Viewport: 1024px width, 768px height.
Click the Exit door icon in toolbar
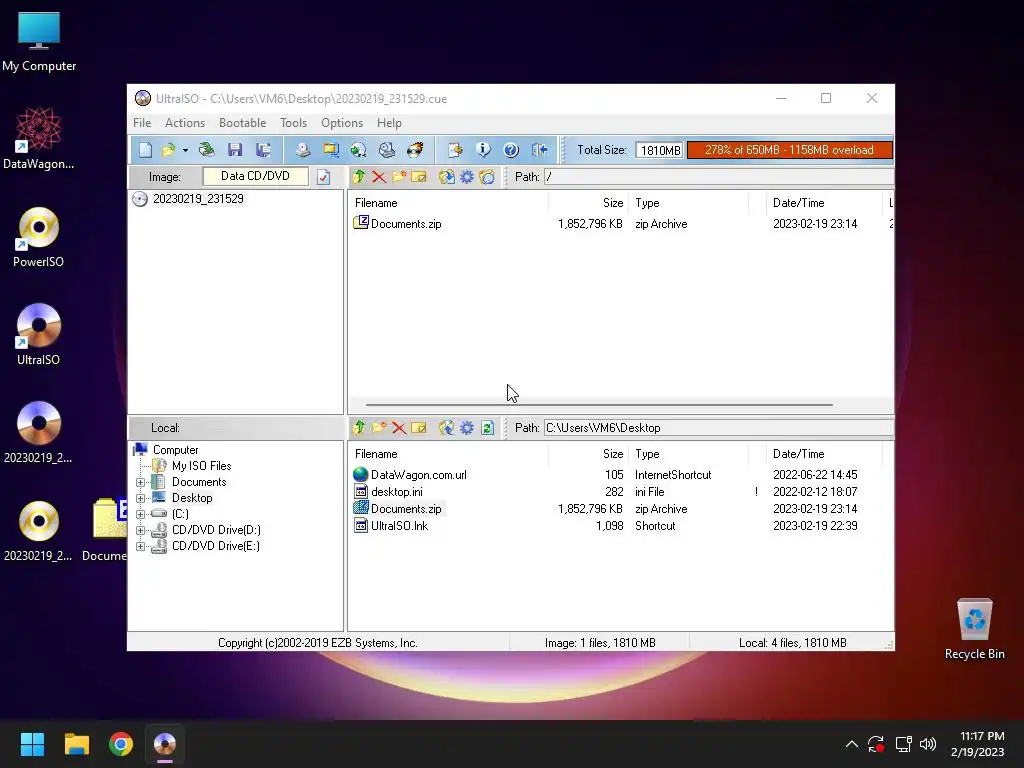click(x=539, y=150)
